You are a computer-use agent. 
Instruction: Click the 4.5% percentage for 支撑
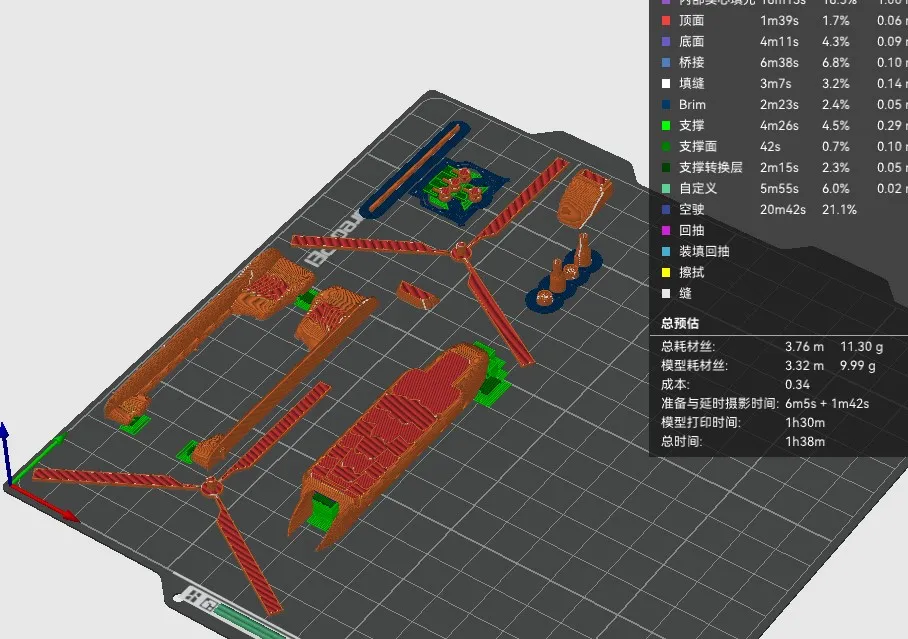click(x=836, y=125)
